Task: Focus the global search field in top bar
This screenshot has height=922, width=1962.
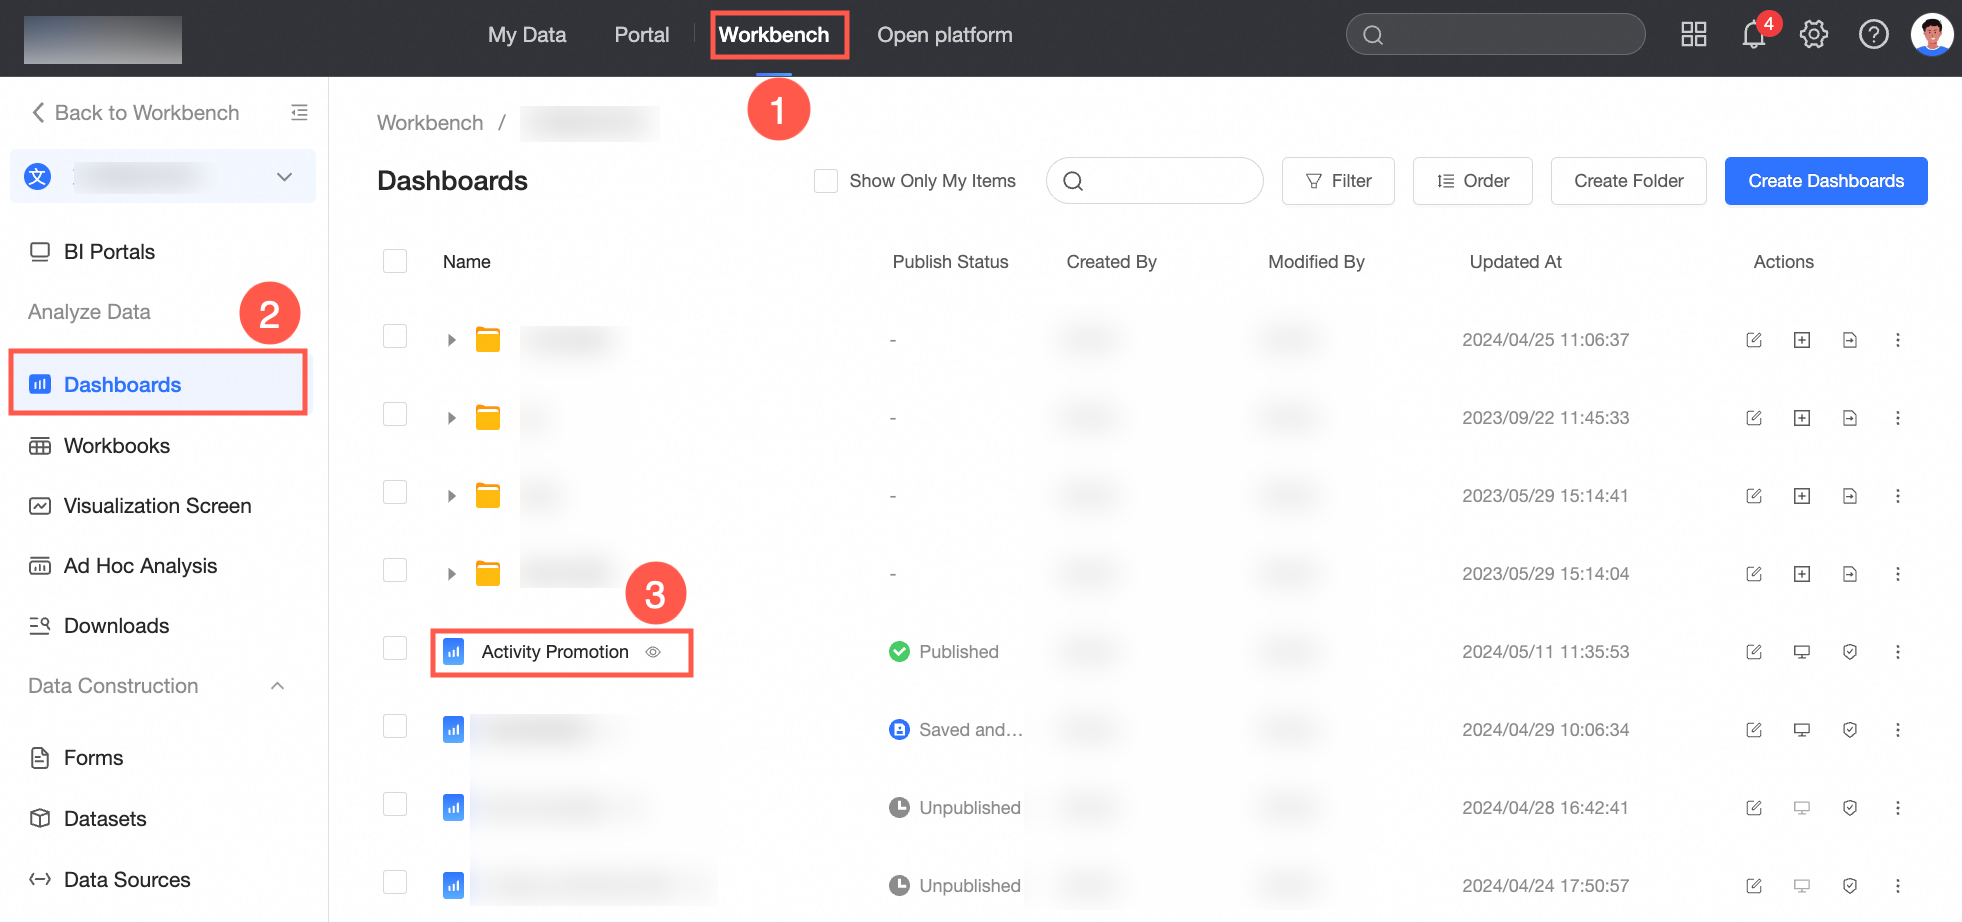Action: tap(1495, 35)
